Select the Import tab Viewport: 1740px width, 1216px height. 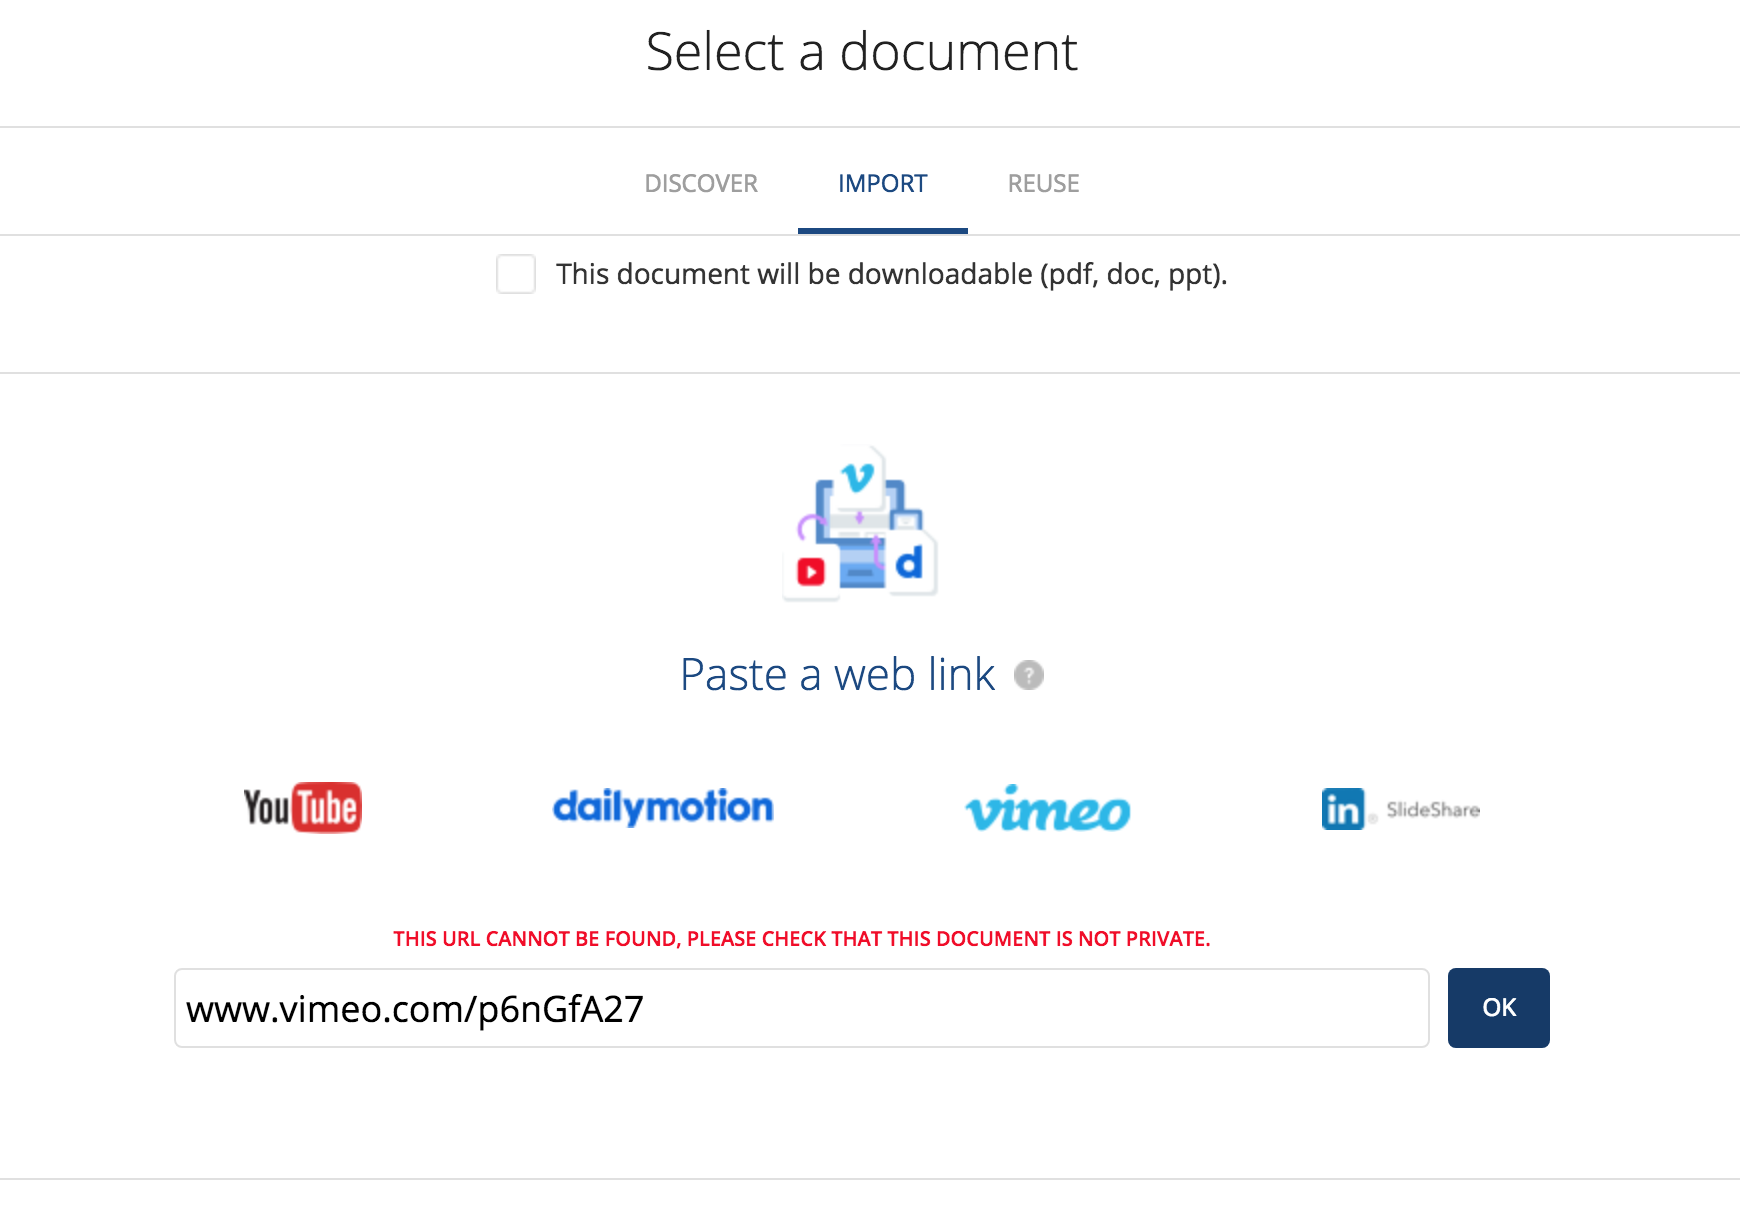click(x=882, y=184)
